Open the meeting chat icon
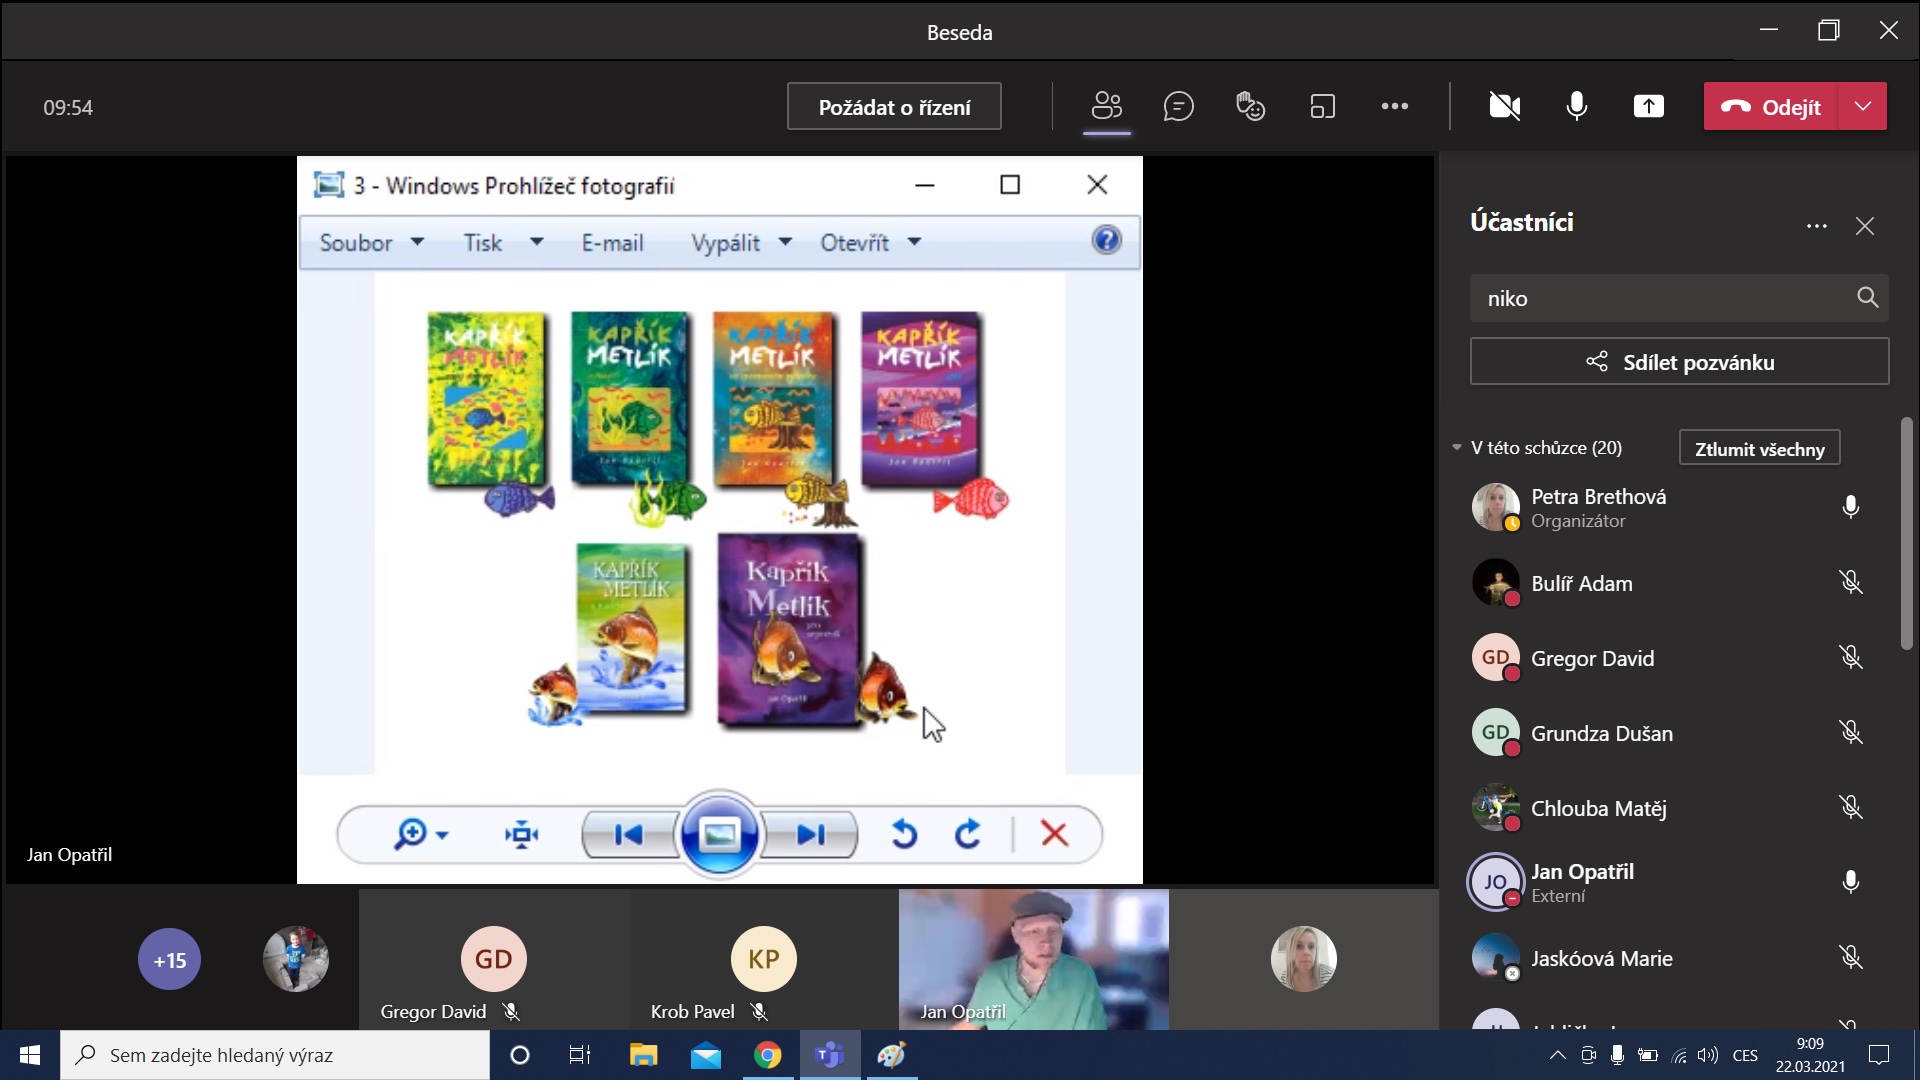Viewport: 1920px width, 1080px height. pyautogui.click(x=1178, y=106)
